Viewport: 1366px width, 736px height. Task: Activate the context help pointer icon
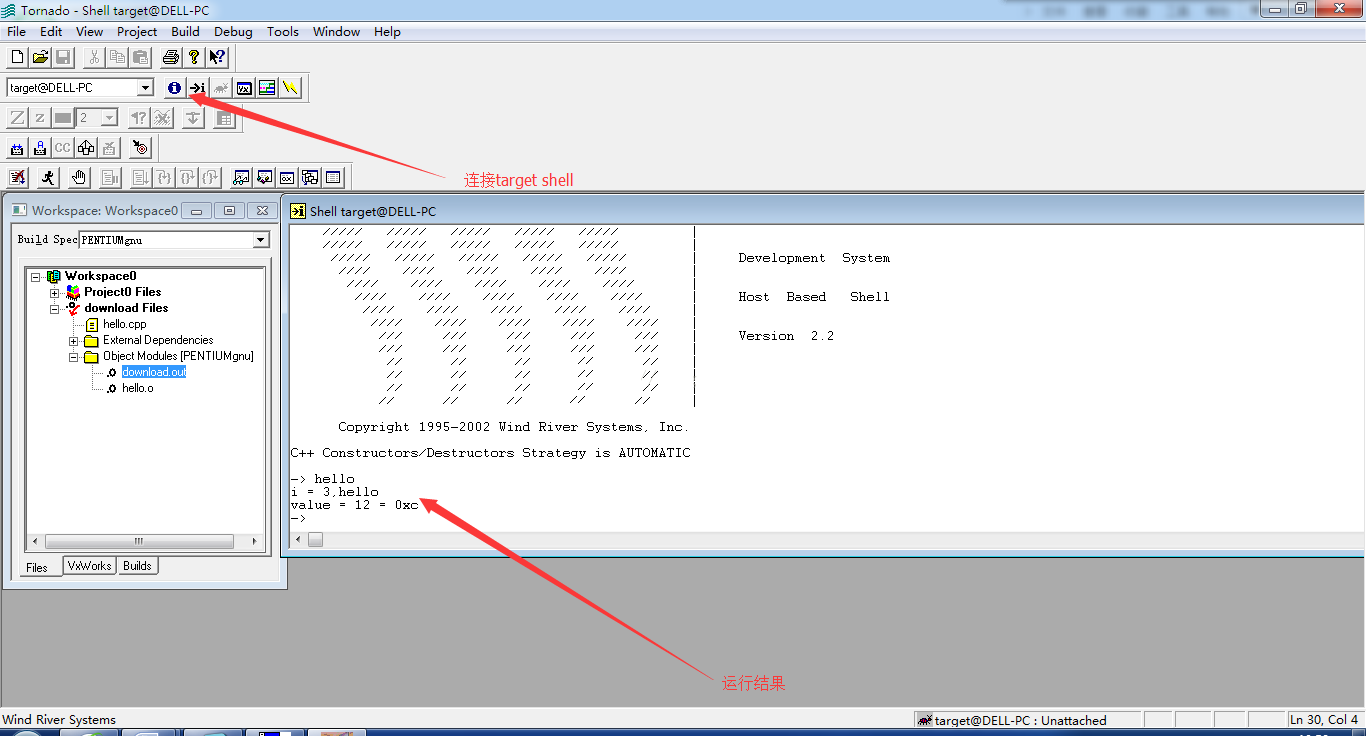(217, 57)
